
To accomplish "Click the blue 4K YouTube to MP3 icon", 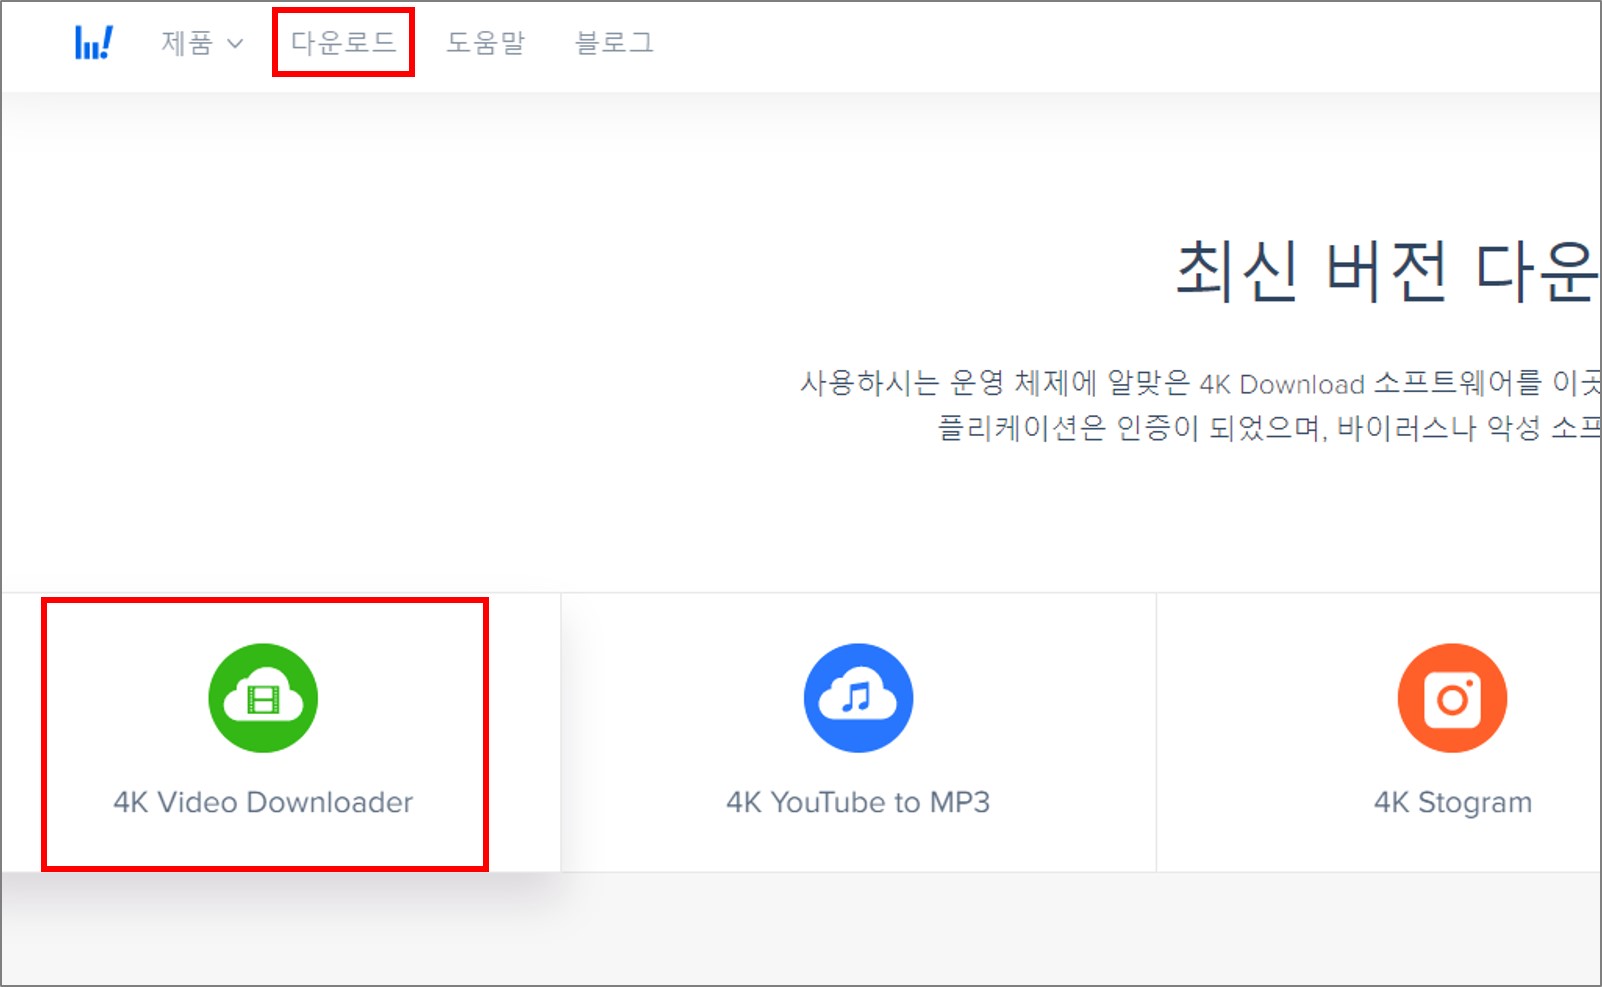I will 858,698.
